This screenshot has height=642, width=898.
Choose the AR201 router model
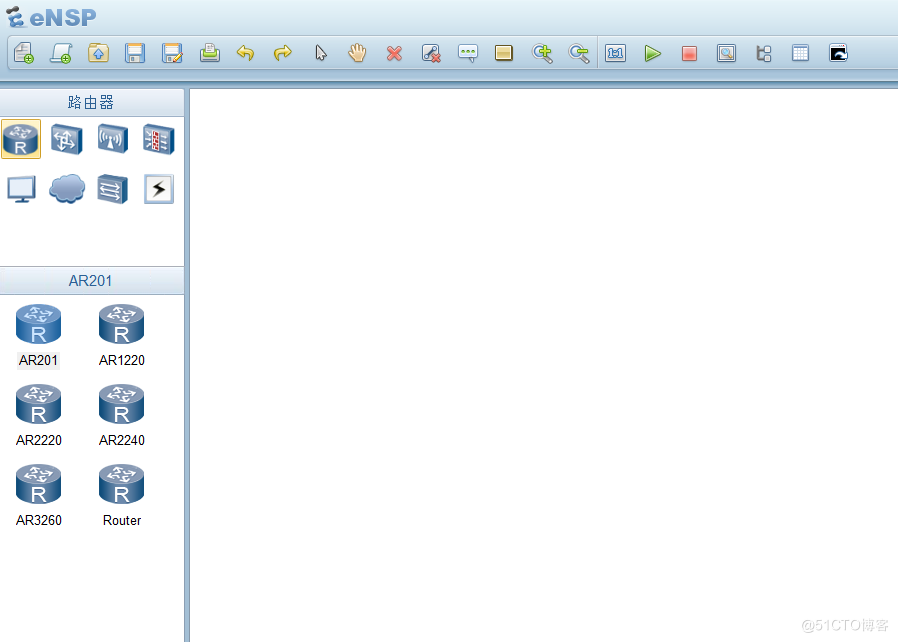pos(38,336)
